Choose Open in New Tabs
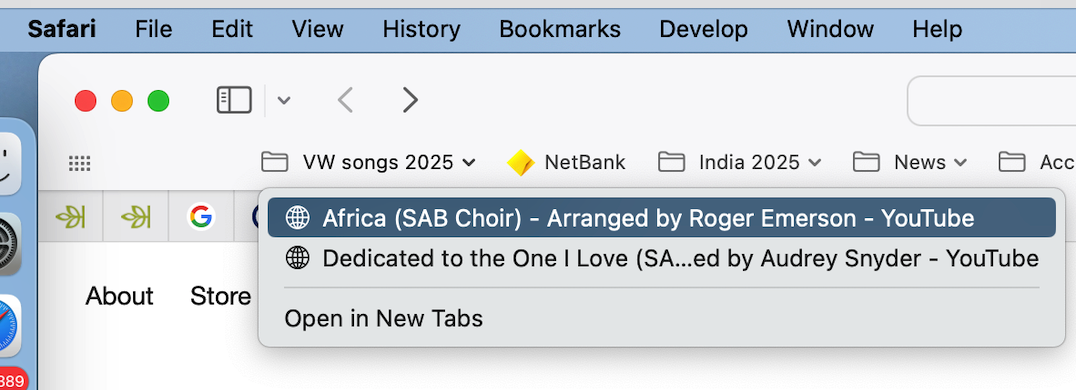1076x390 pixels. (x=384, y=319)
